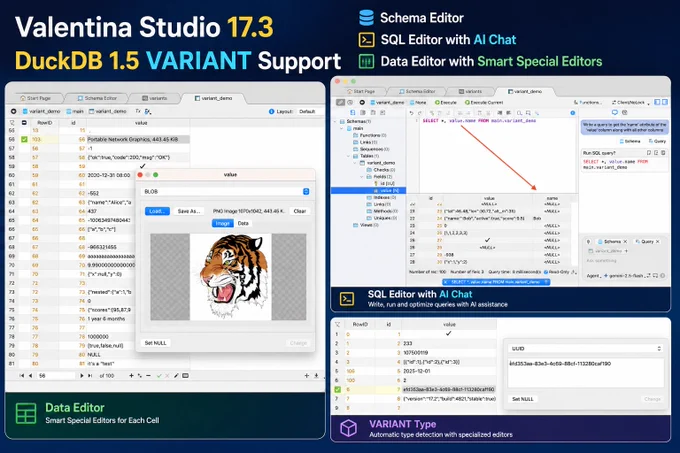Click the delete record minus icon

[x=148, y=376]
